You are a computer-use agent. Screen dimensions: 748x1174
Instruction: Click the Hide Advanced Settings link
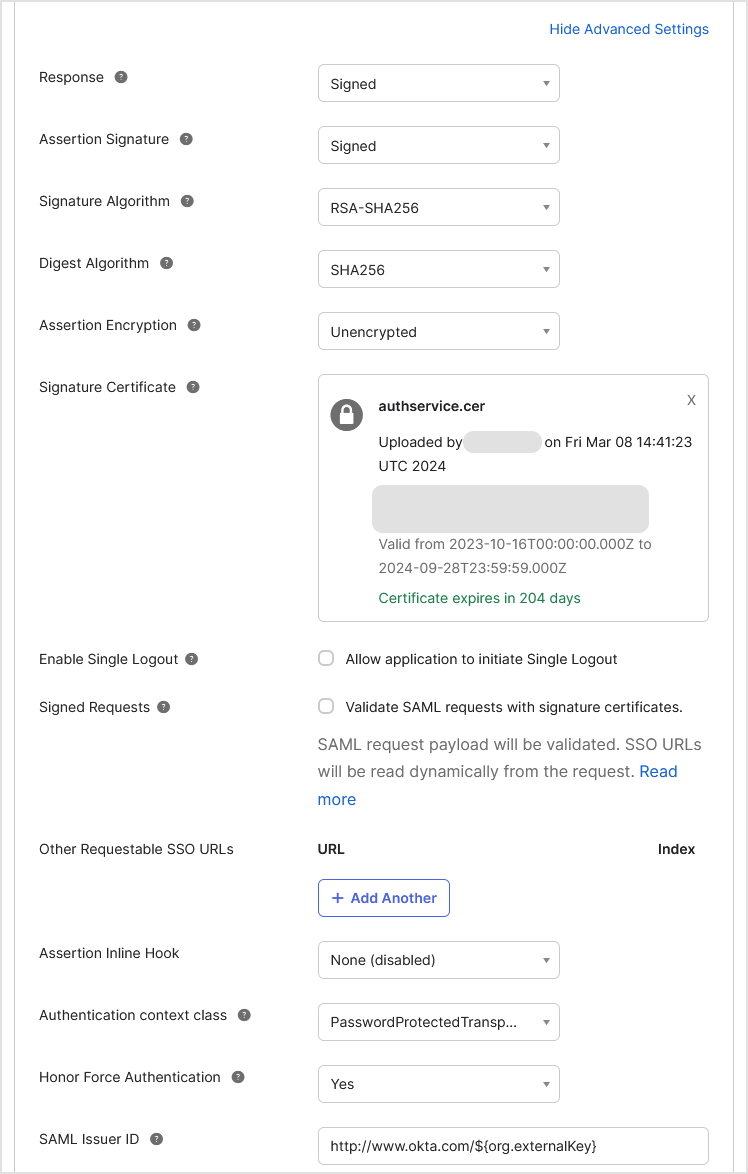(629, 29)
